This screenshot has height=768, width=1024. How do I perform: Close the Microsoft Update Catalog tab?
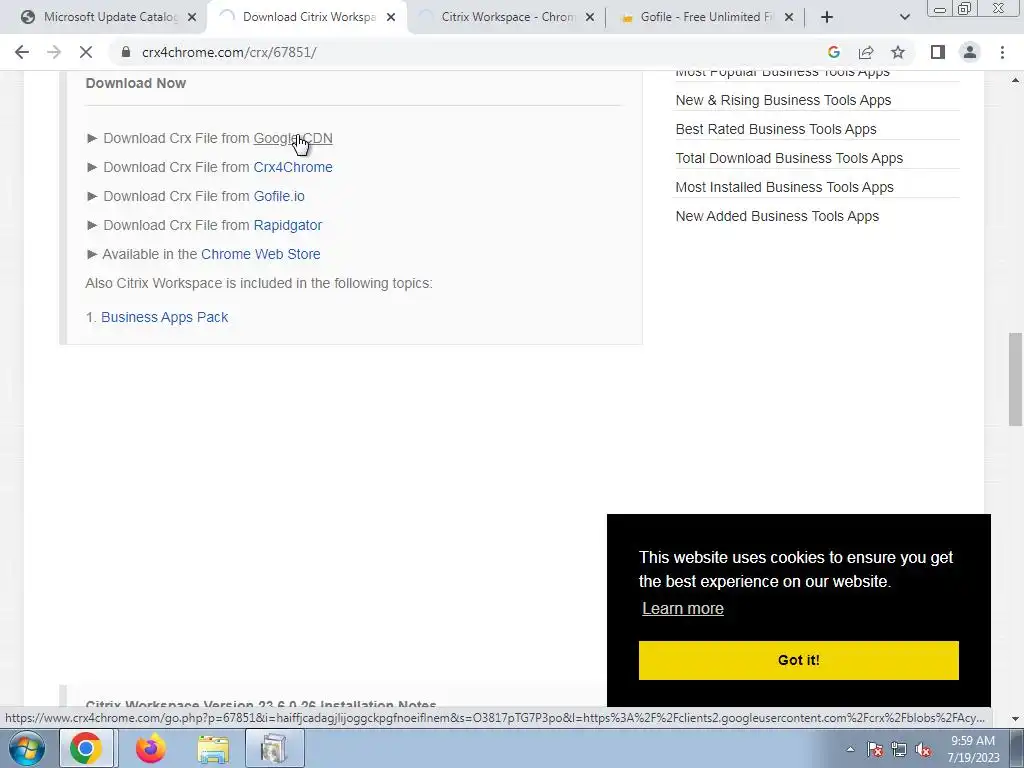click(x=192, y=18)
